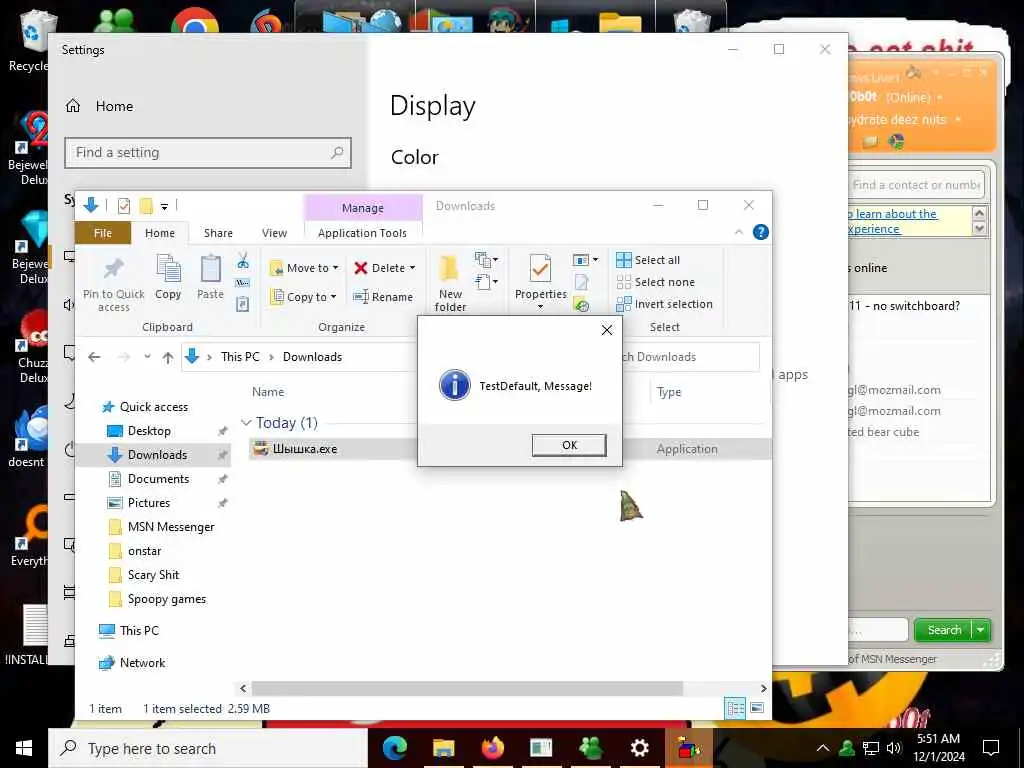The width and height of the screenshot is (1024, 768).
Task: Open the File tab in Explorer
Action: click(103, 233)
